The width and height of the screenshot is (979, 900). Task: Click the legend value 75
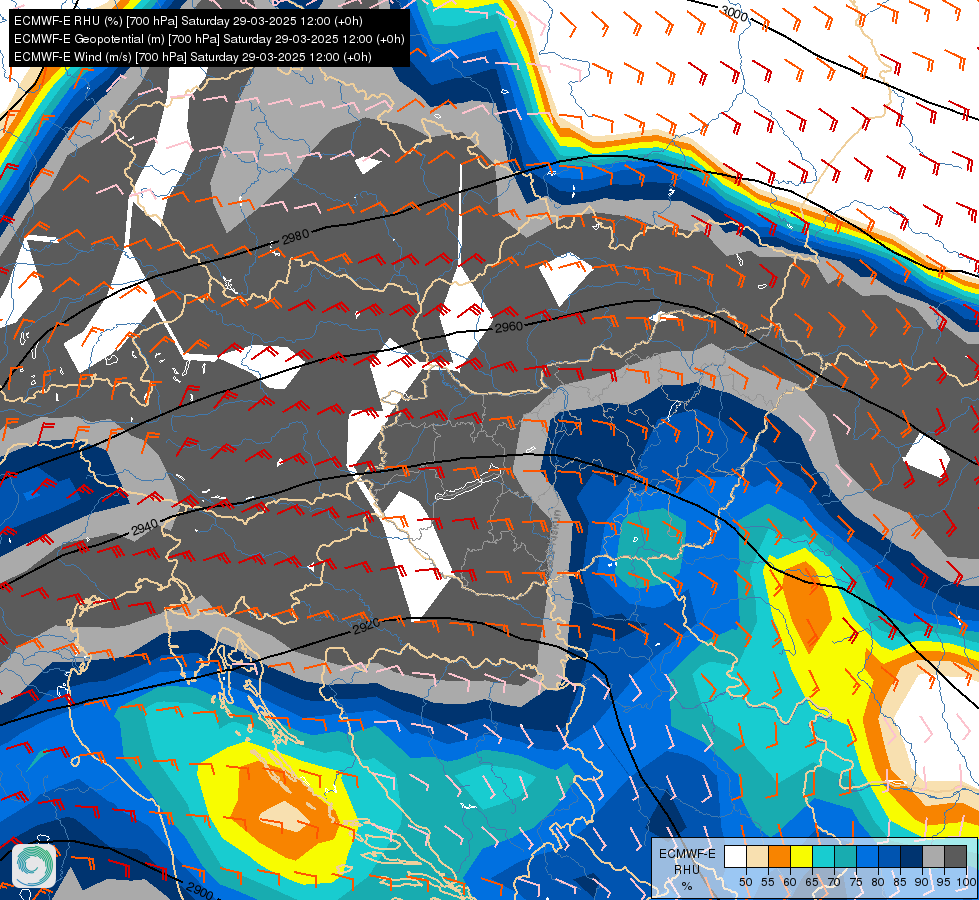[856, 882]
